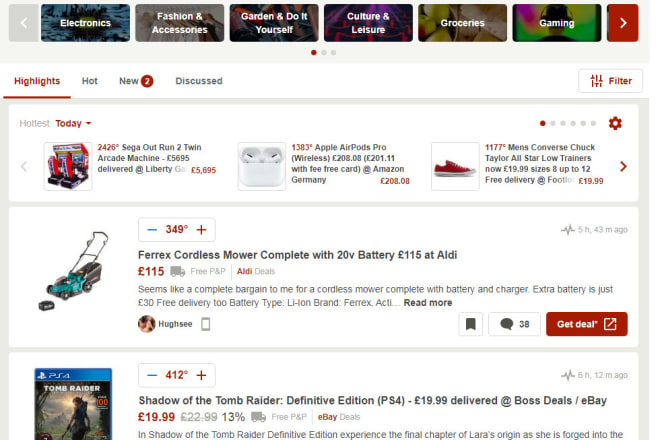The image size is (660, 440).
Task: Open Hughsee user profile avatar
Action: [146, 324]
